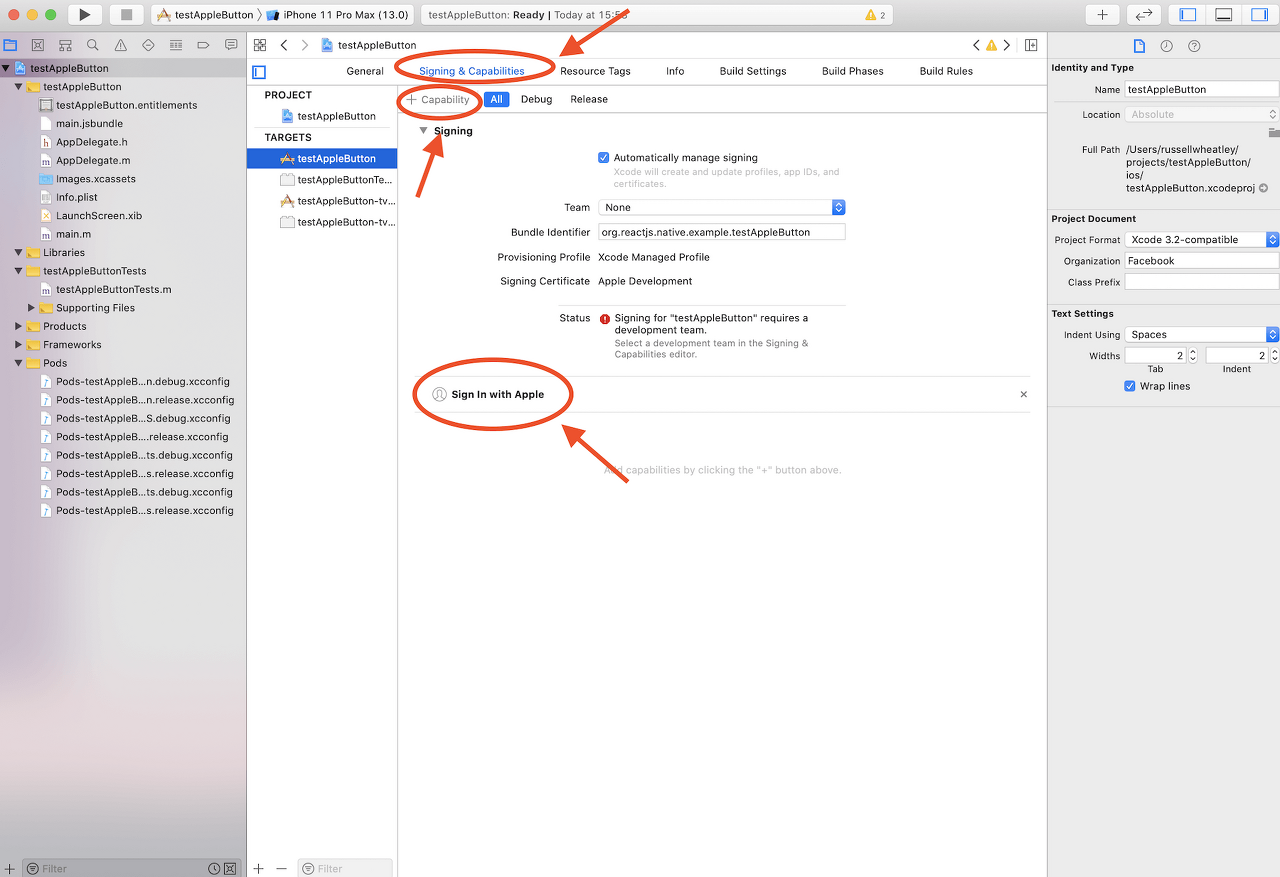Image resolution: width=1280 pixels, height=877 pixels.
Task: Remove the Sign In with Apple capability
Action: tap(1023, 394)
